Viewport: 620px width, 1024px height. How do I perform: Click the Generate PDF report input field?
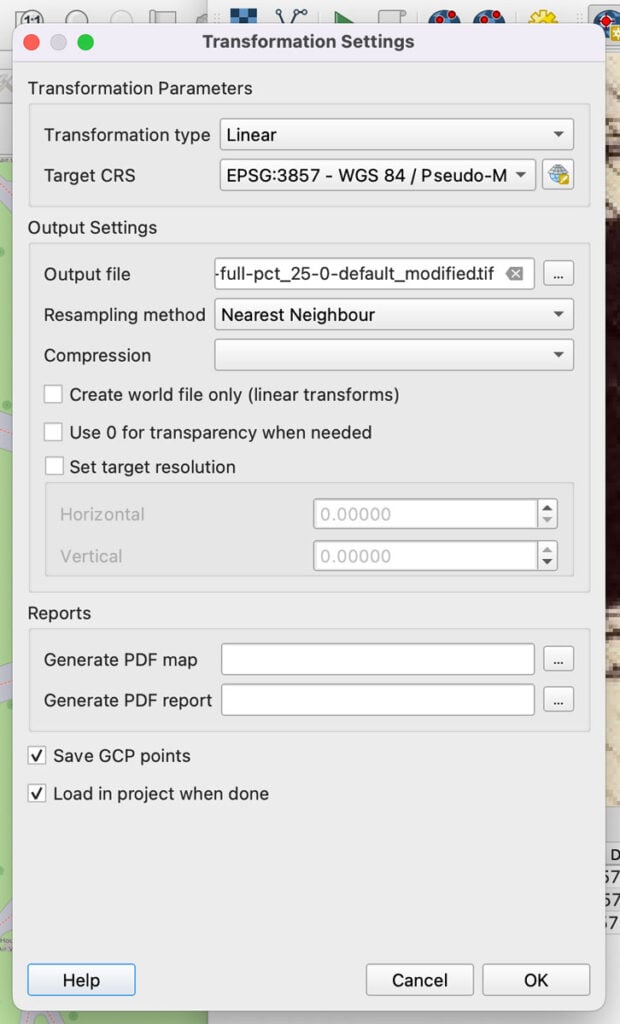pyautogui.click(x=378, y=700)
